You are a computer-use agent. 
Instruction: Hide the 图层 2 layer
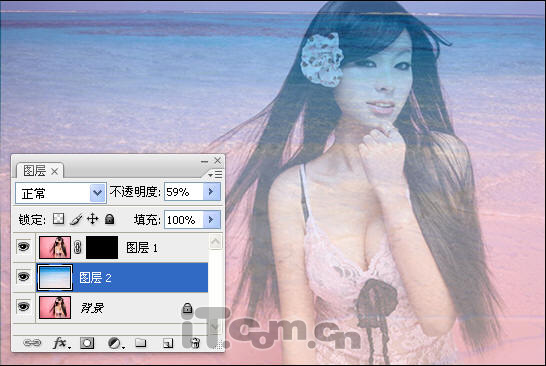tap(24, 277)
